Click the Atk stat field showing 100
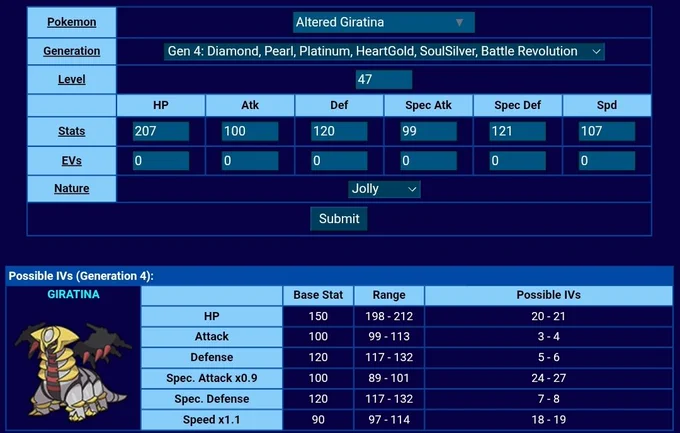Viewport: 680px width, 433px height. coord(250,131)
